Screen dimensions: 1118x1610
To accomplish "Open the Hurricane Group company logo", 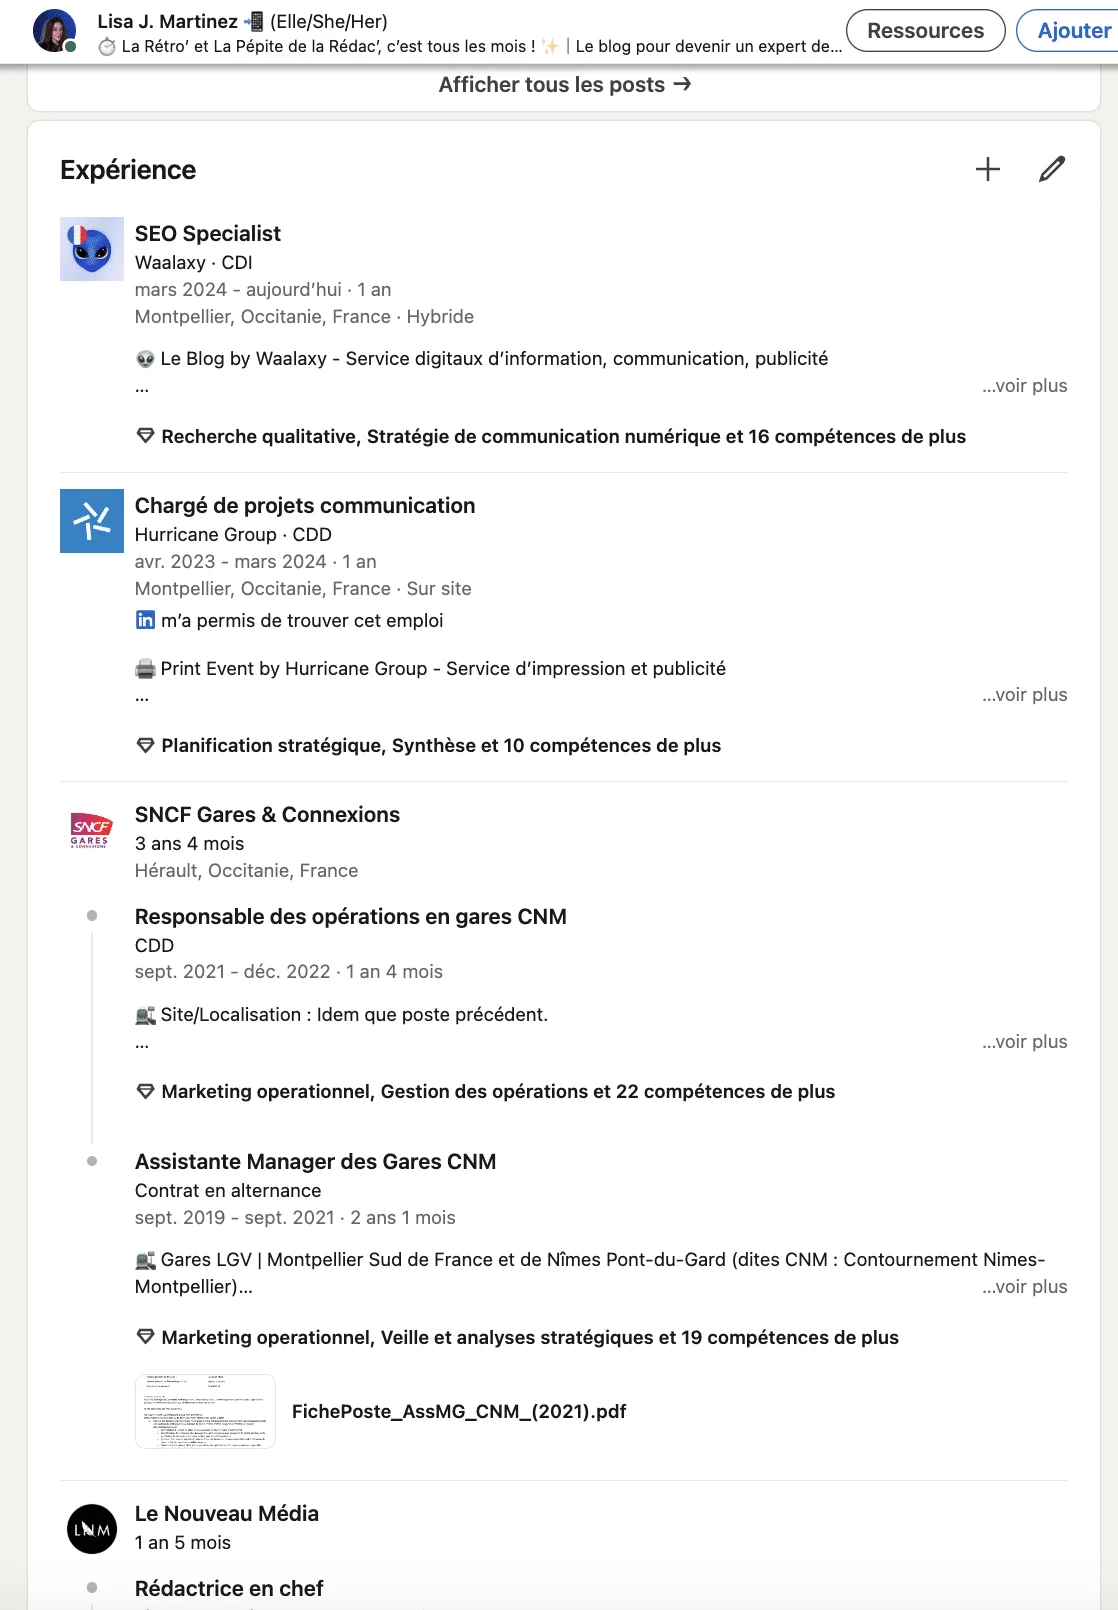I will [x=92, y=521].
